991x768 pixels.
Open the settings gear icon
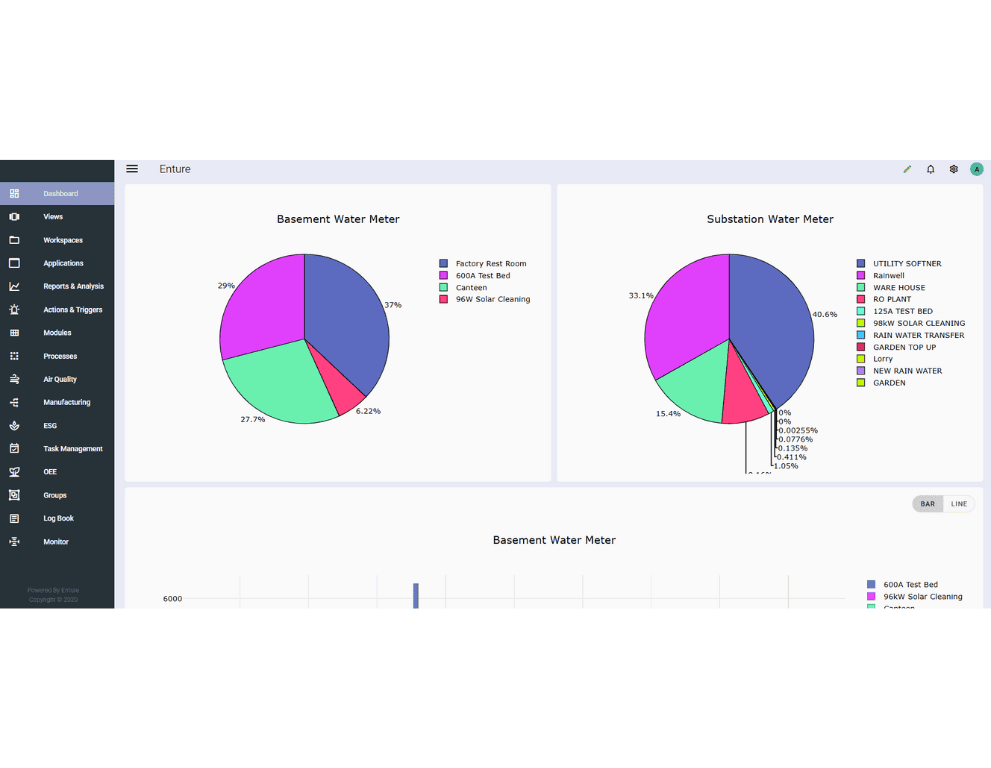[x=954, y=169]
